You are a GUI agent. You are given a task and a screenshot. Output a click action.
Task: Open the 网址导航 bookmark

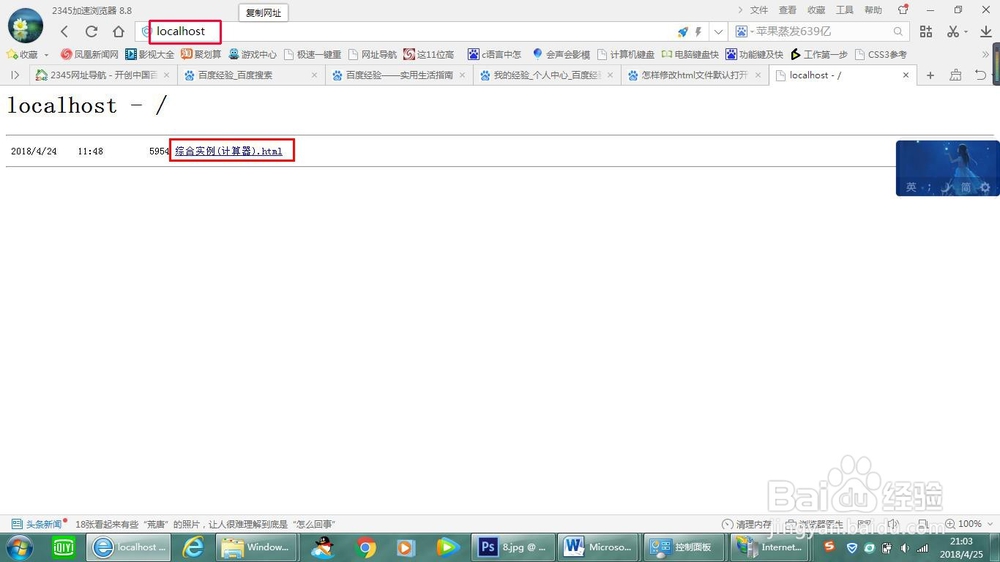tap(372, 54)
